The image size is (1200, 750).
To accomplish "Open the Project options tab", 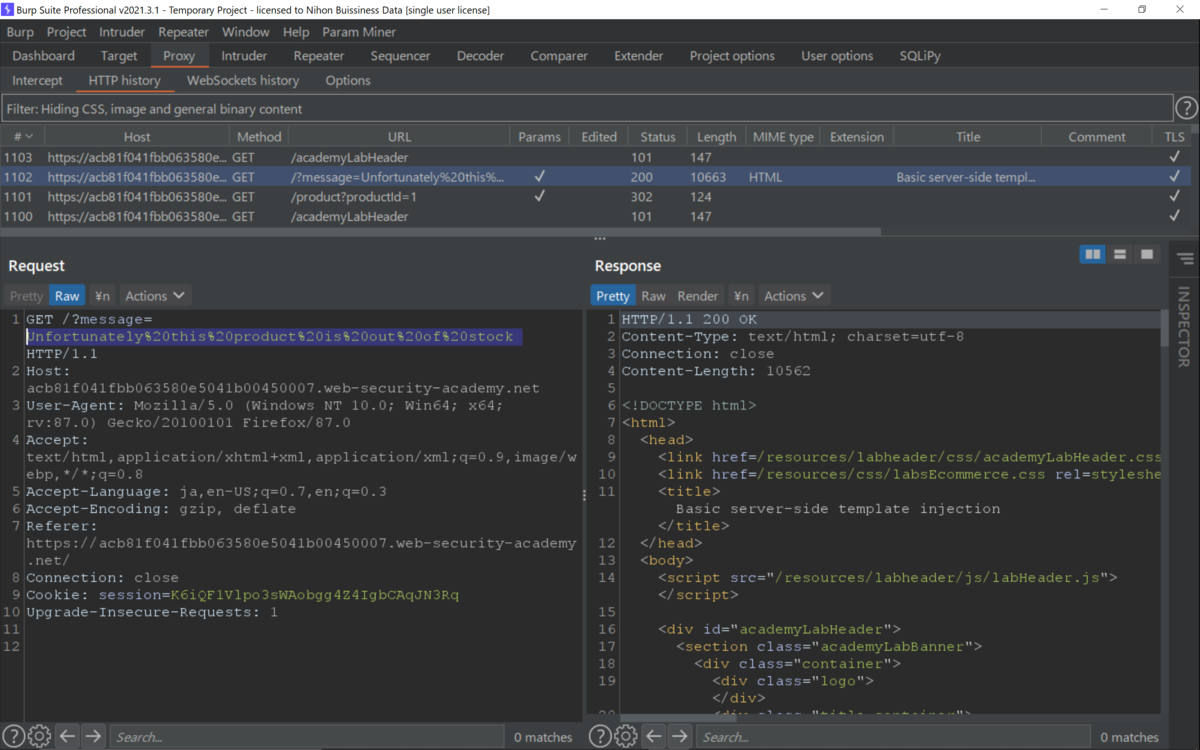I will coord(732,56).
